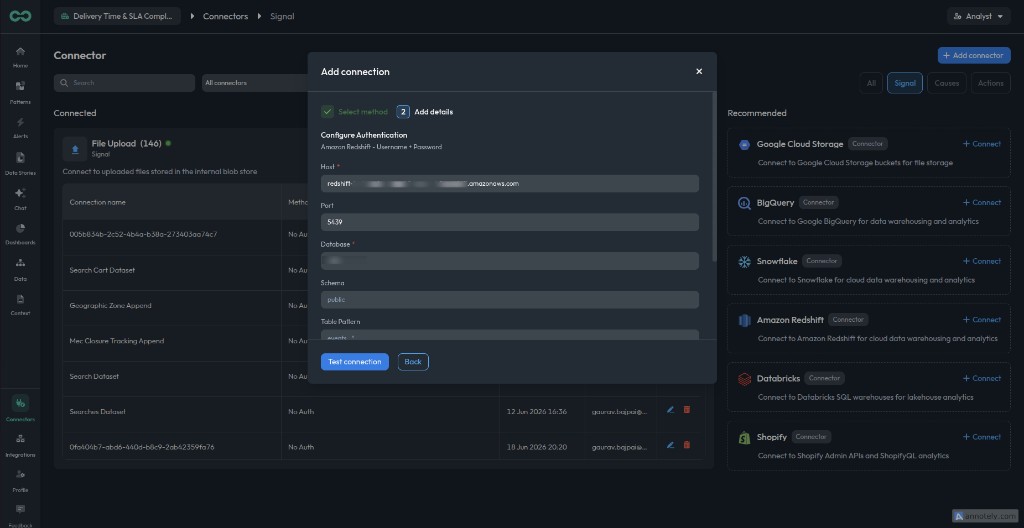
Task: Focus the Port field showing 5439
Action: [509, 222]
